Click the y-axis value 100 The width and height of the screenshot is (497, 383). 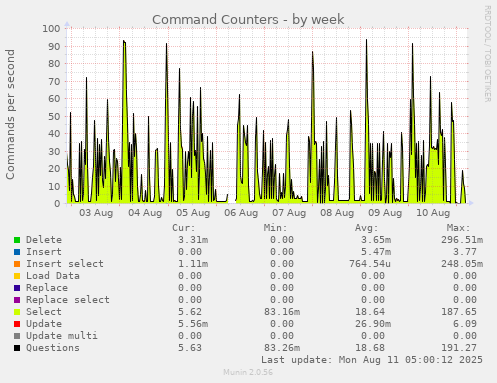[51, 28]
